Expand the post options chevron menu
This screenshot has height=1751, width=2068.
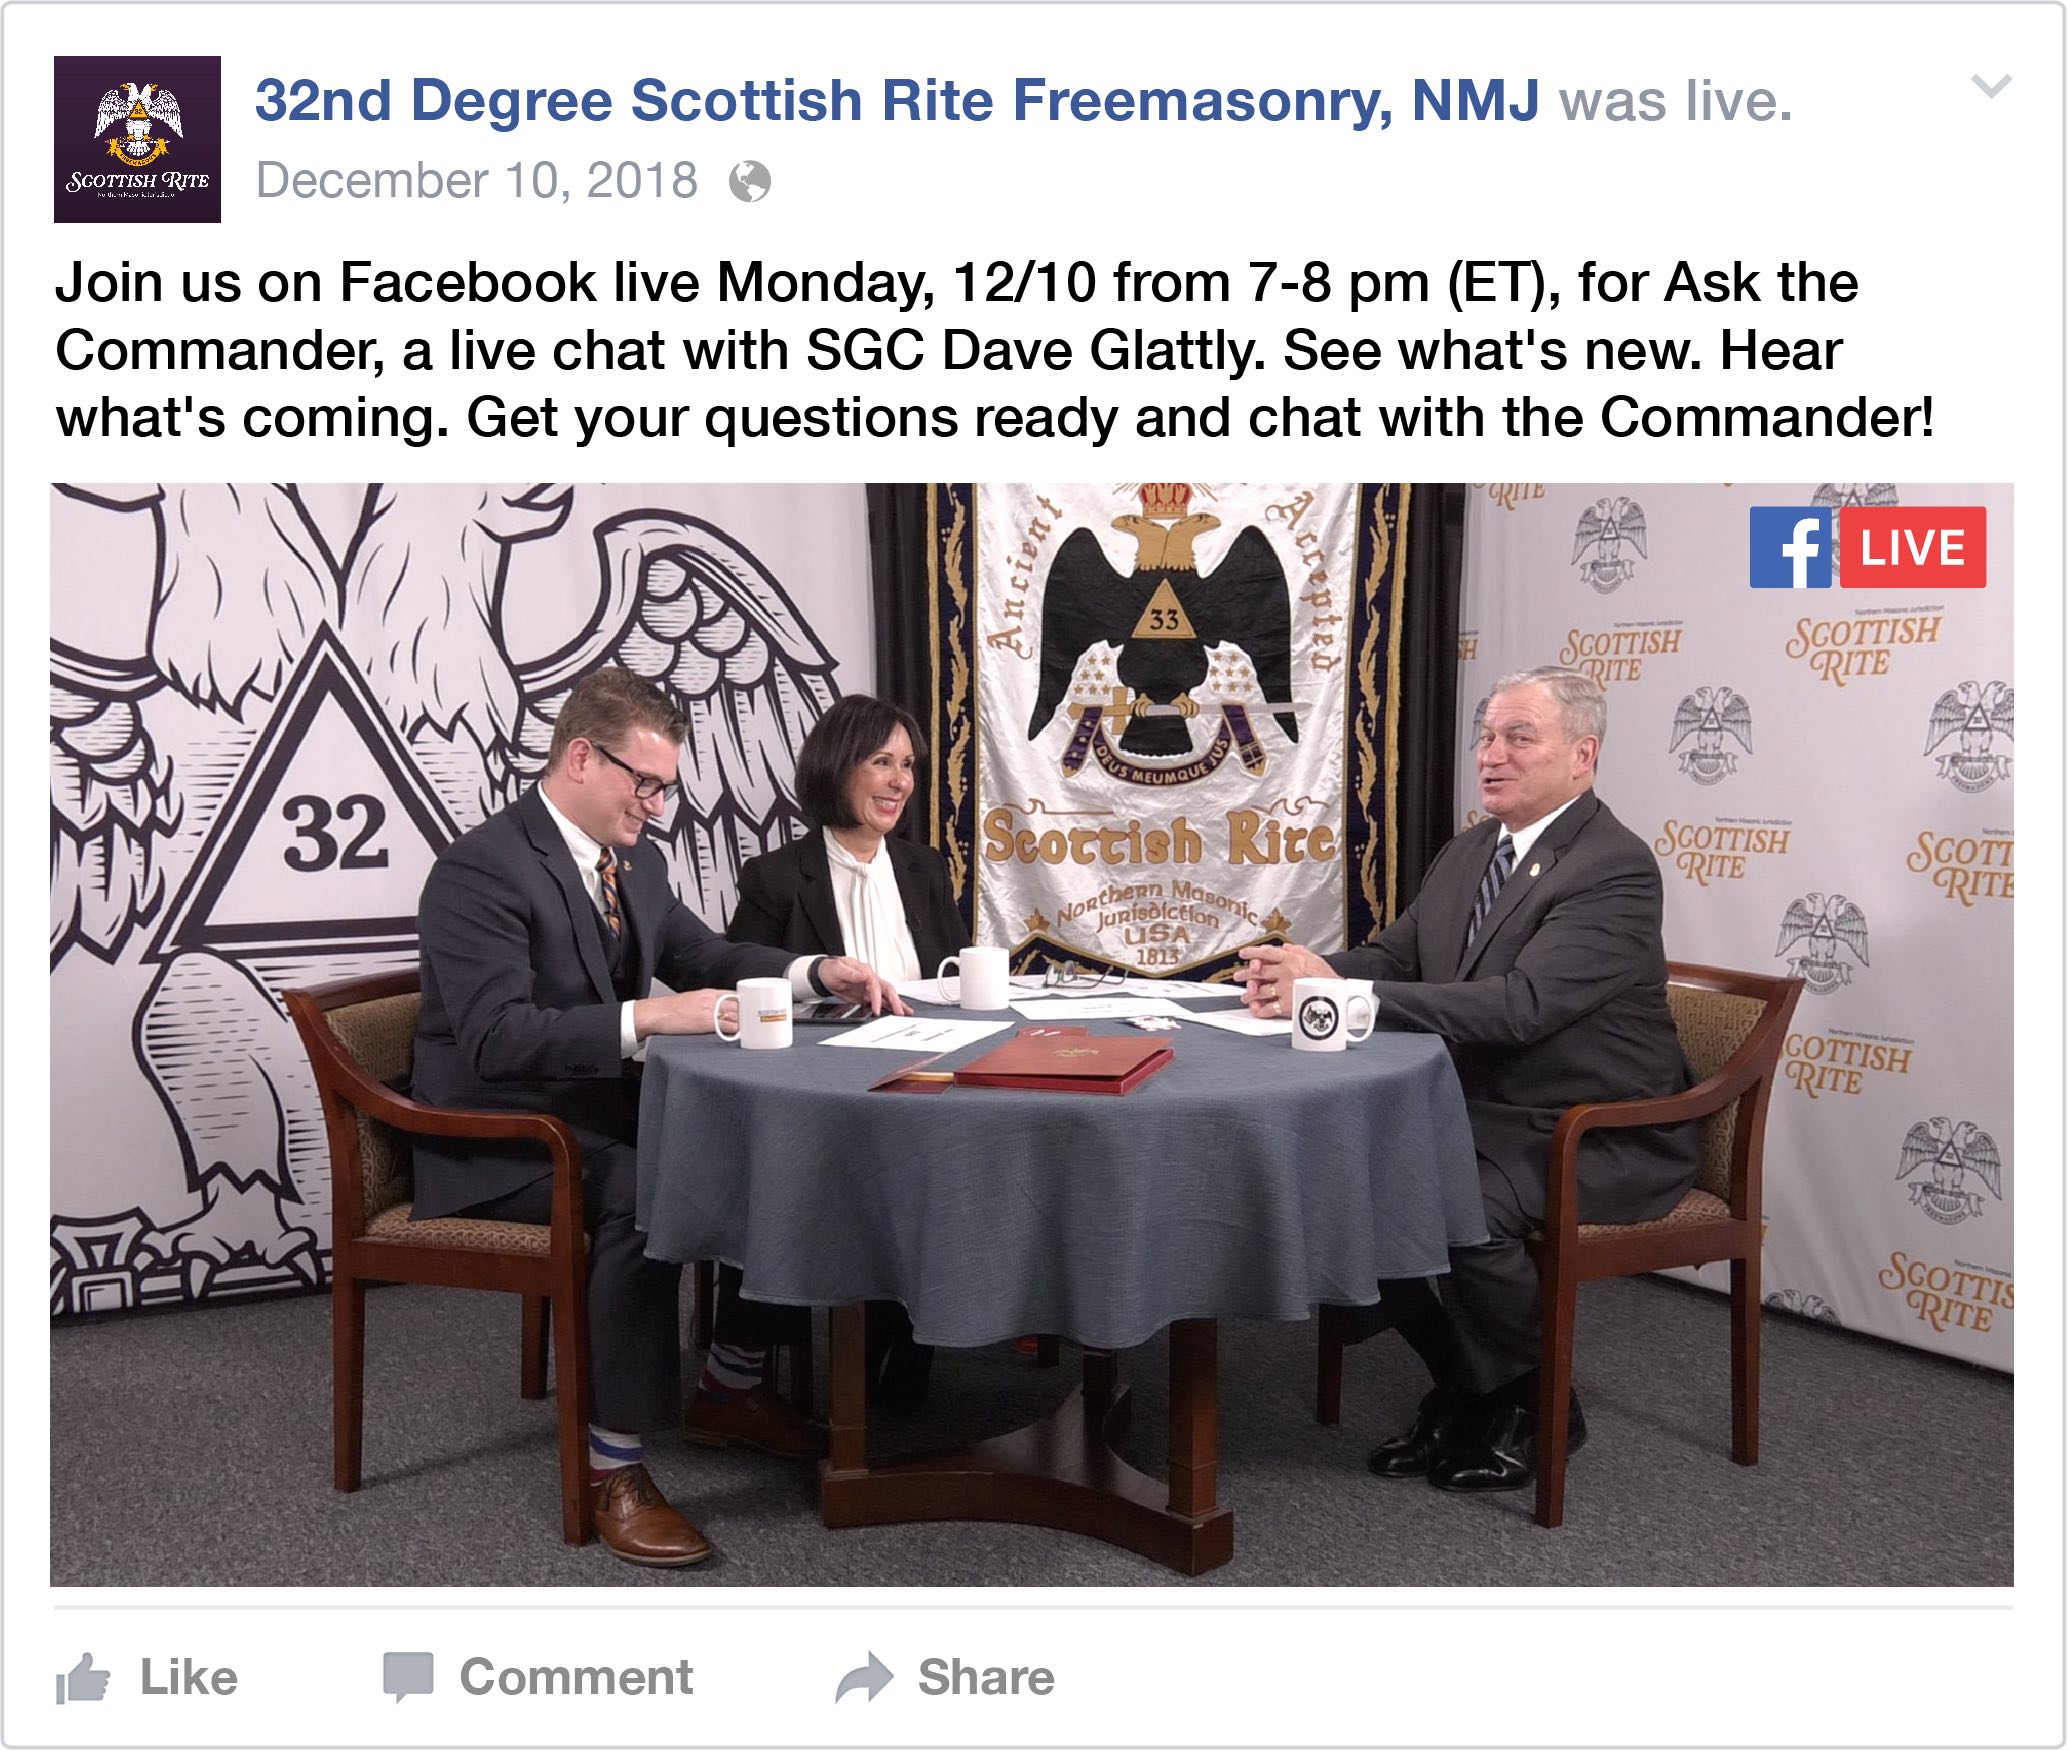1991,87
